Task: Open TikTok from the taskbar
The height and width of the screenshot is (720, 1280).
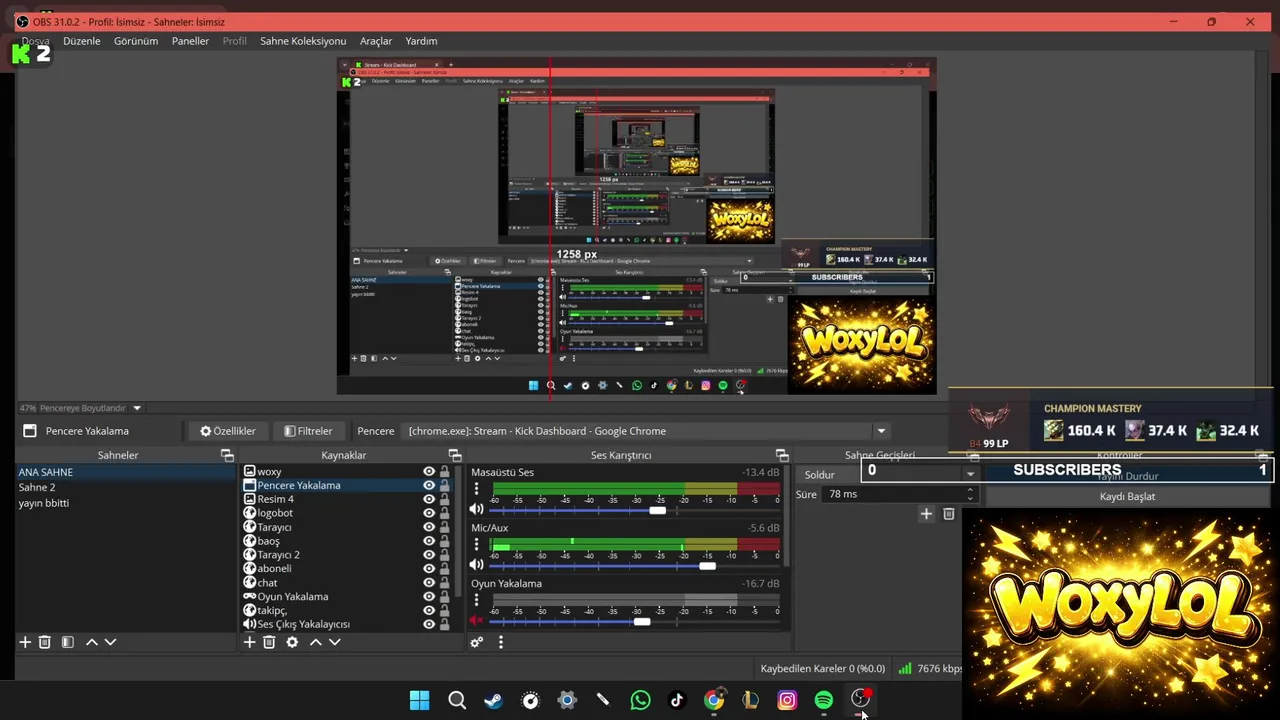Action: click(677, 700)
